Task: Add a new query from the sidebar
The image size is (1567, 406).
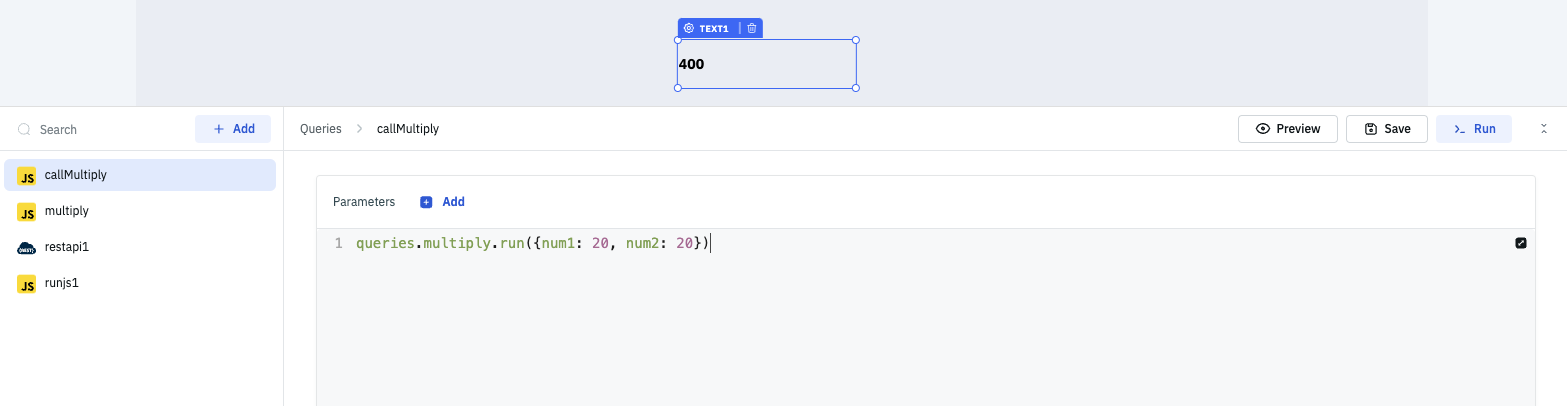Action: [x=233, y=129]
